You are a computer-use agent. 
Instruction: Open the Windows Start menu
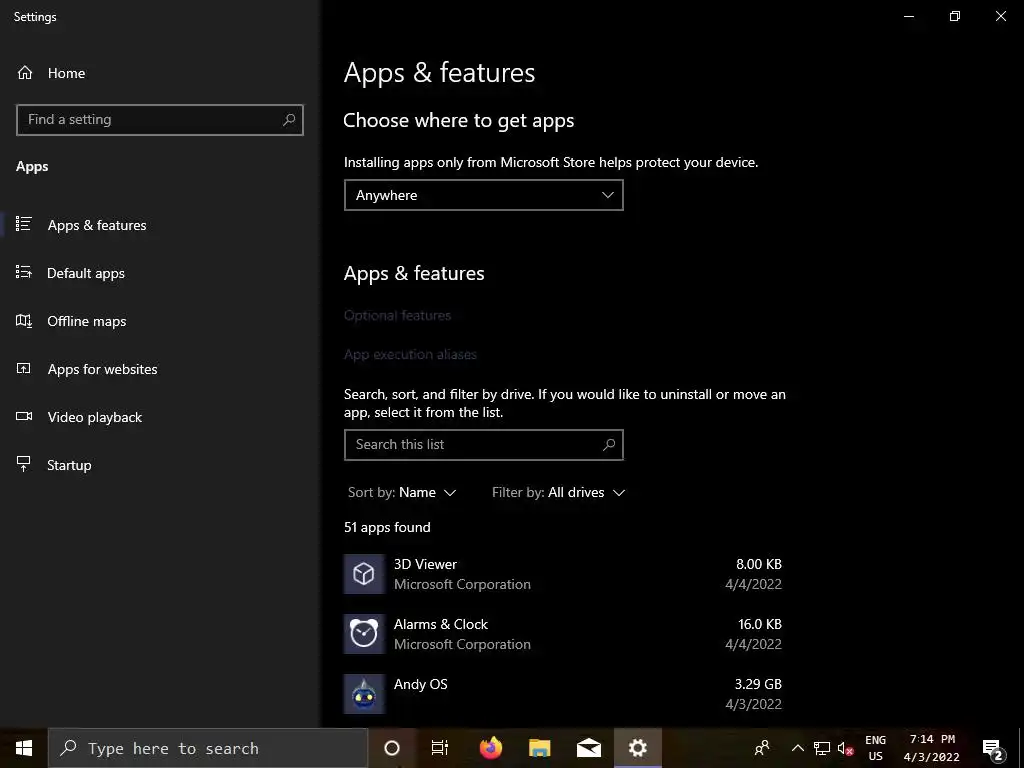coord(24,748)
